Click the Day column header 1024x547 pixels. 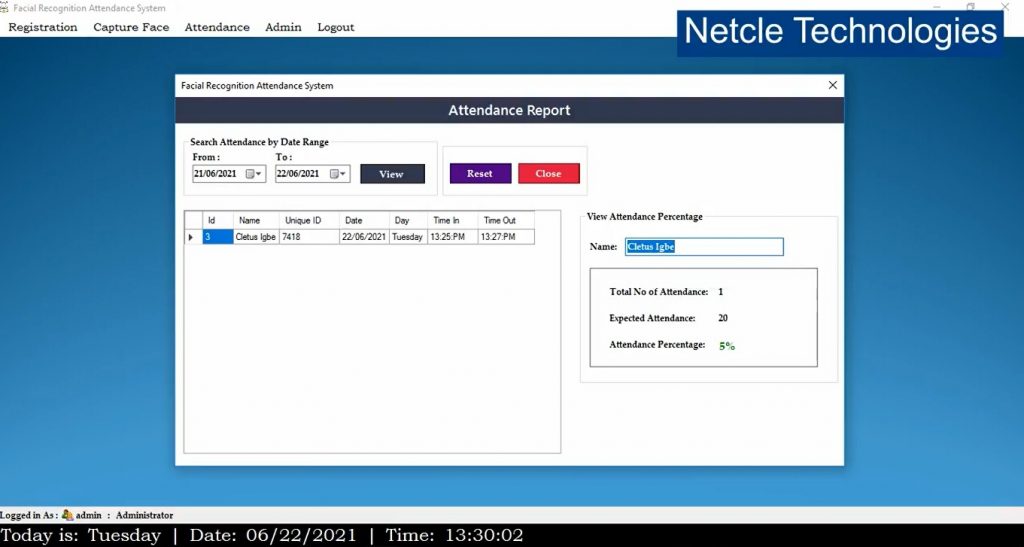tap(409, 221)
